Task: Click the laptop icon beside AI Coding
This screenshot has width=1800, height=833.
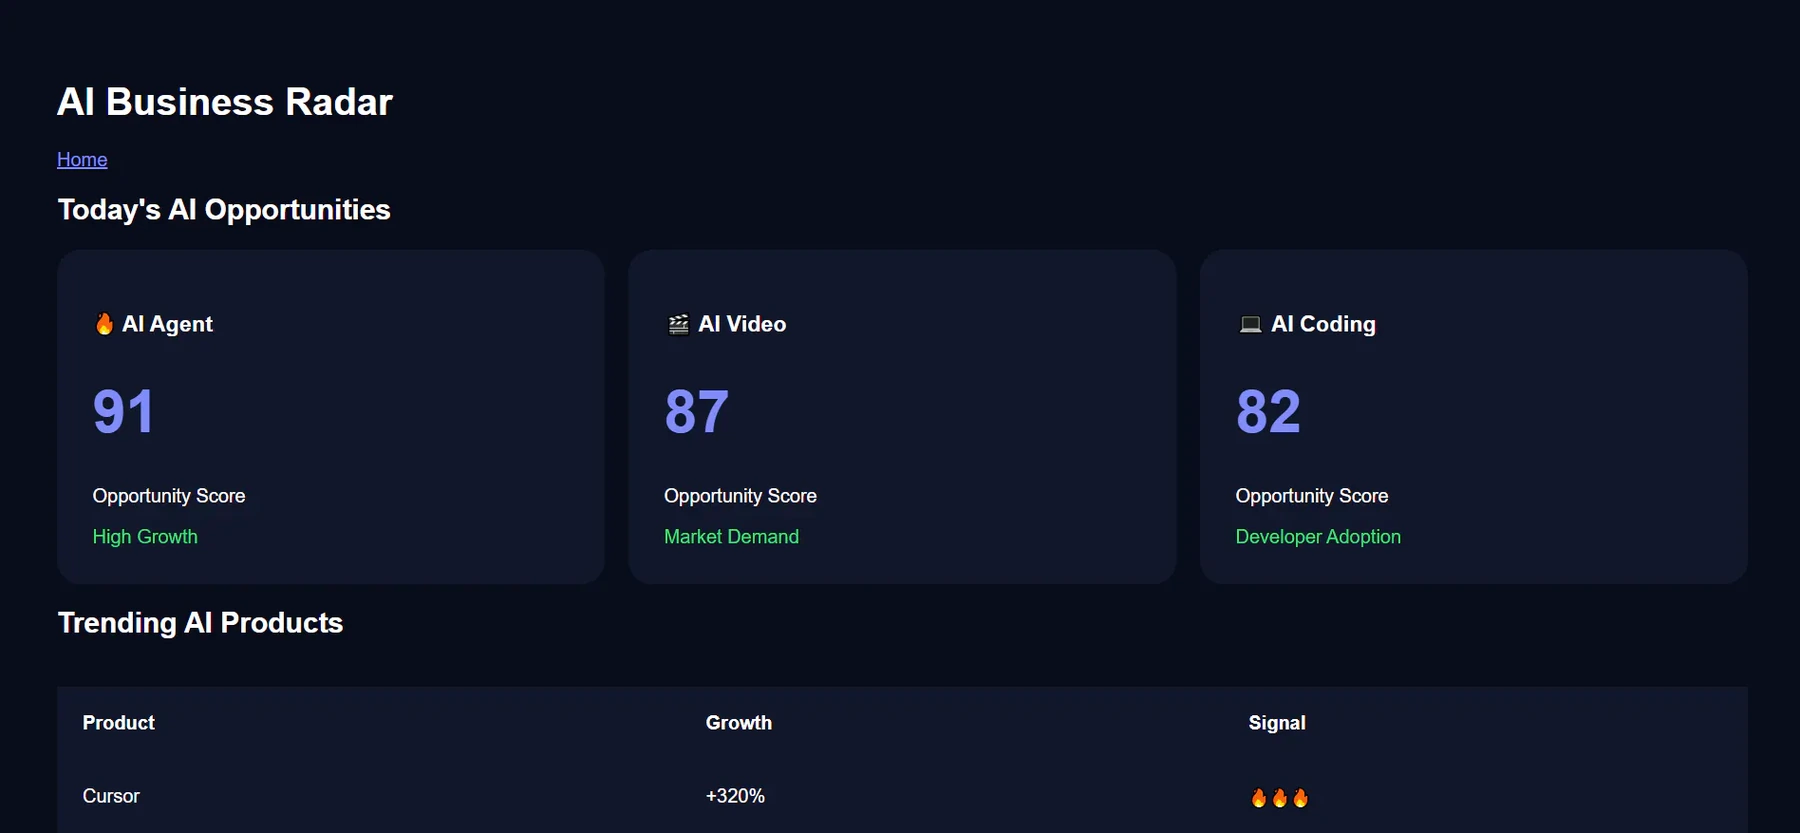Action: click(x=1250, y=324)
